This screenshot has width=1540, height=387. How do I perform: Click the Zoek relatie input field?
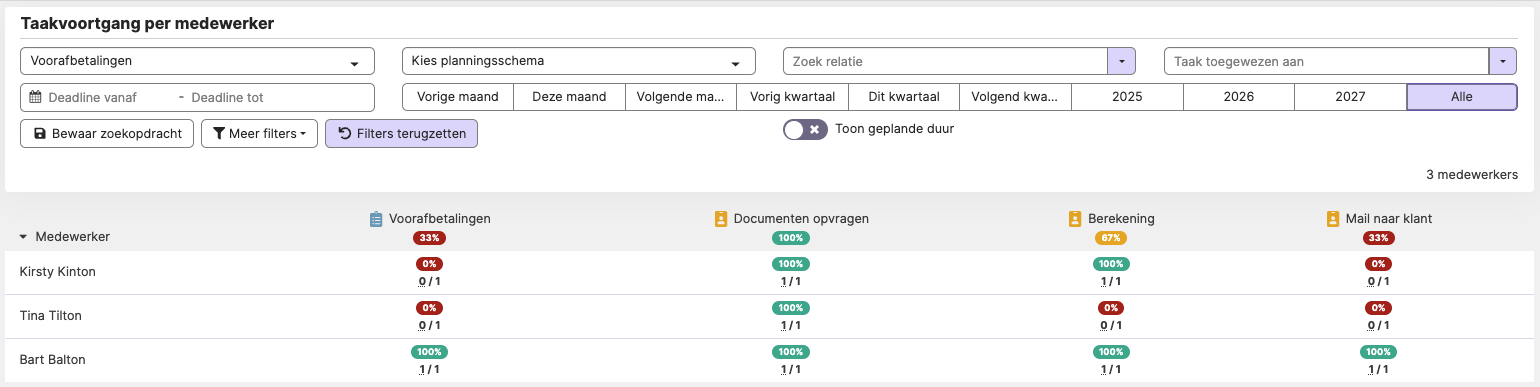[945, 61]
